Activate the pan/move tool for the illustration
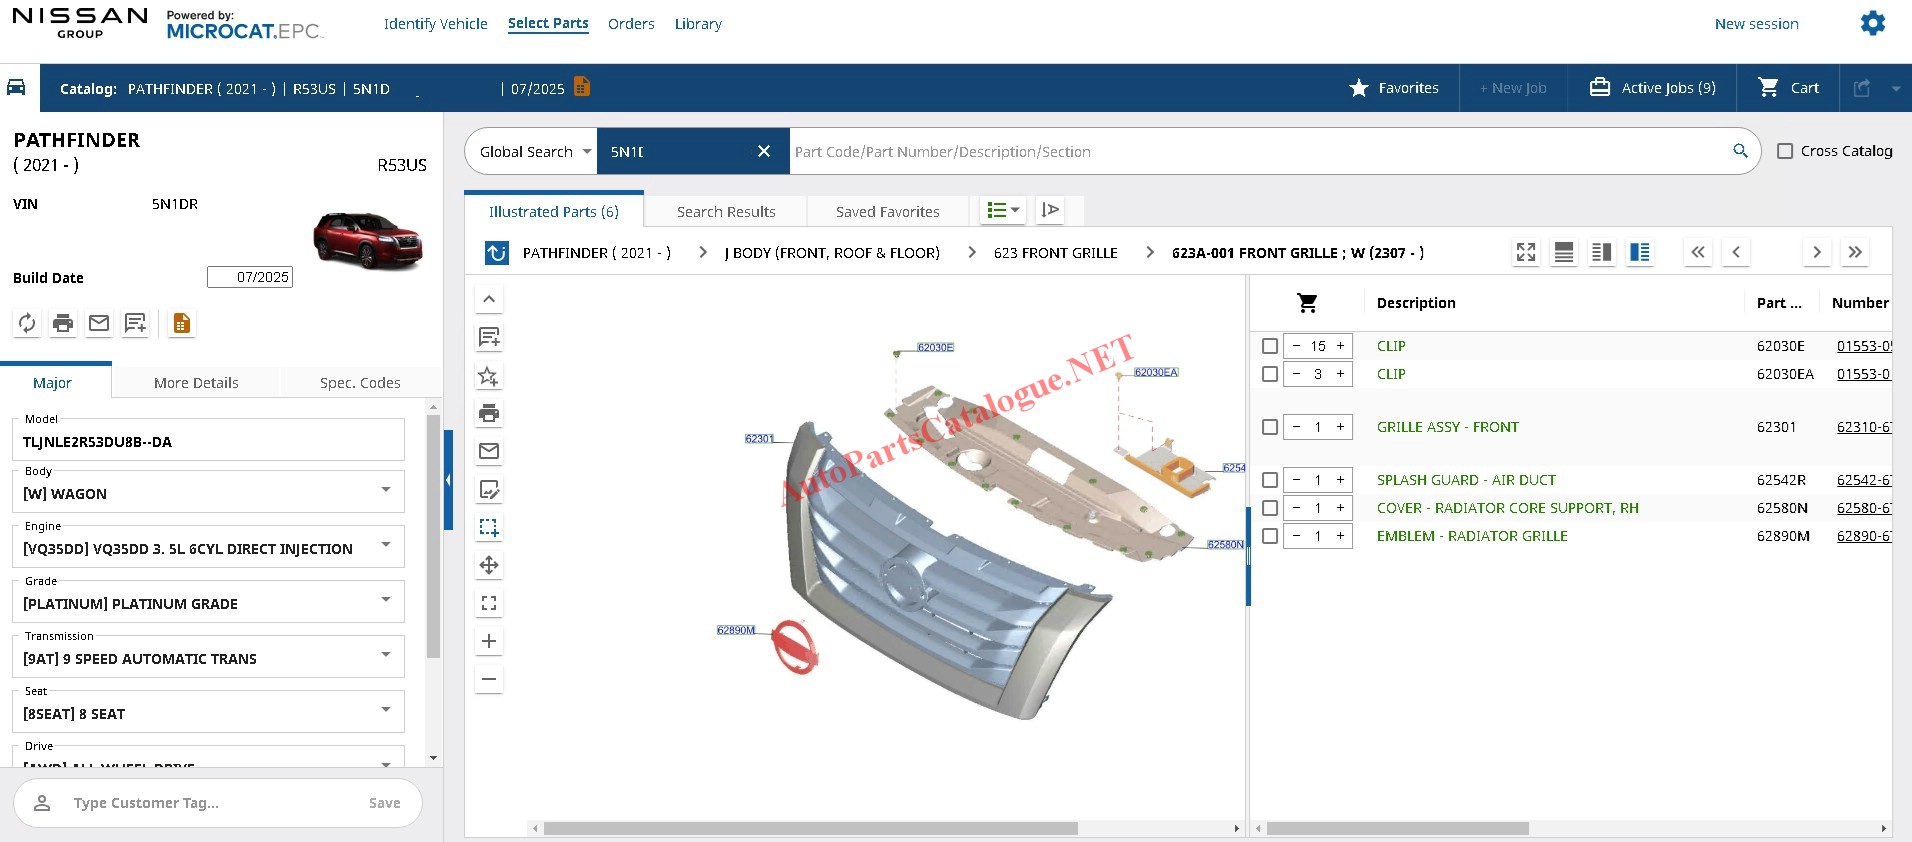 tap(489, 565)
